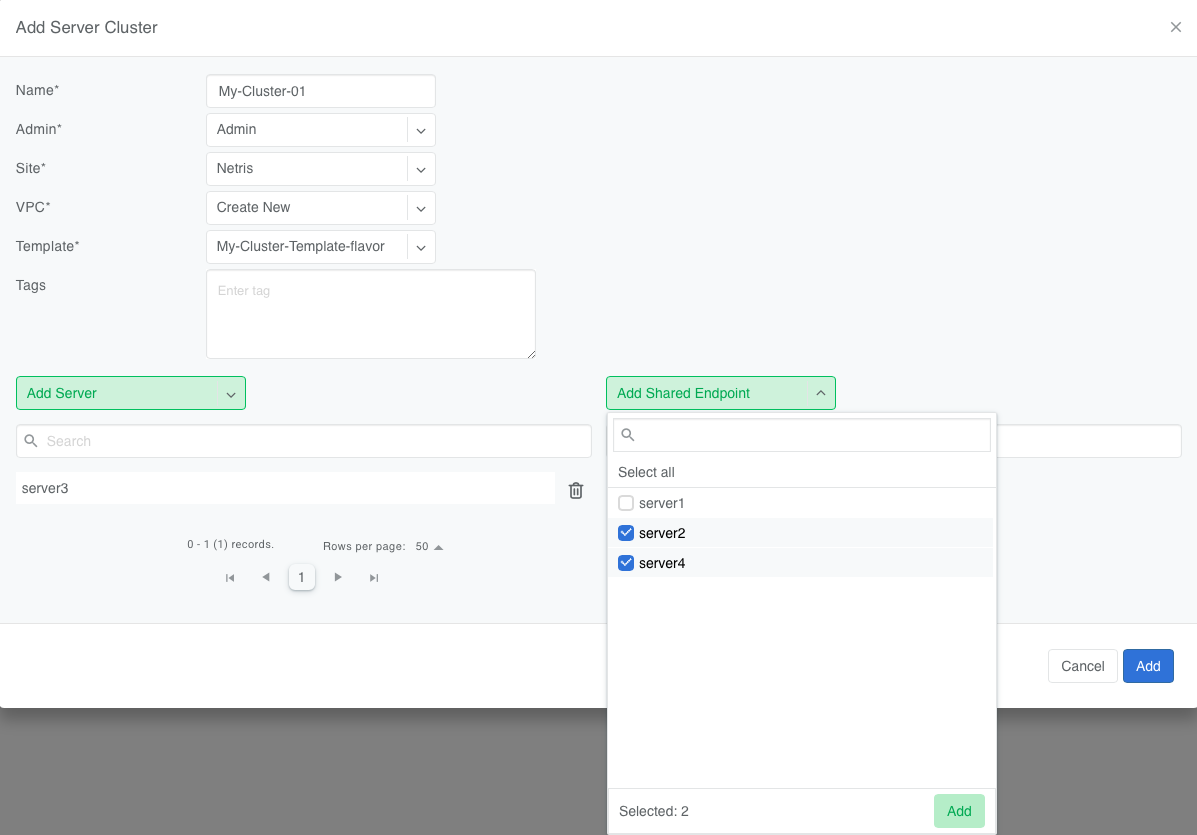Open the Admin dropdown

pos(421,130)
